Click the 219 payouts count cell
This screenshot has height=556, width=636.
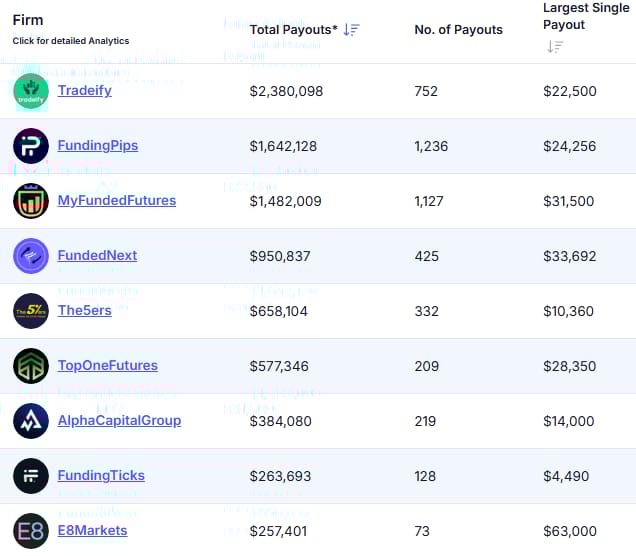[425, 421]
